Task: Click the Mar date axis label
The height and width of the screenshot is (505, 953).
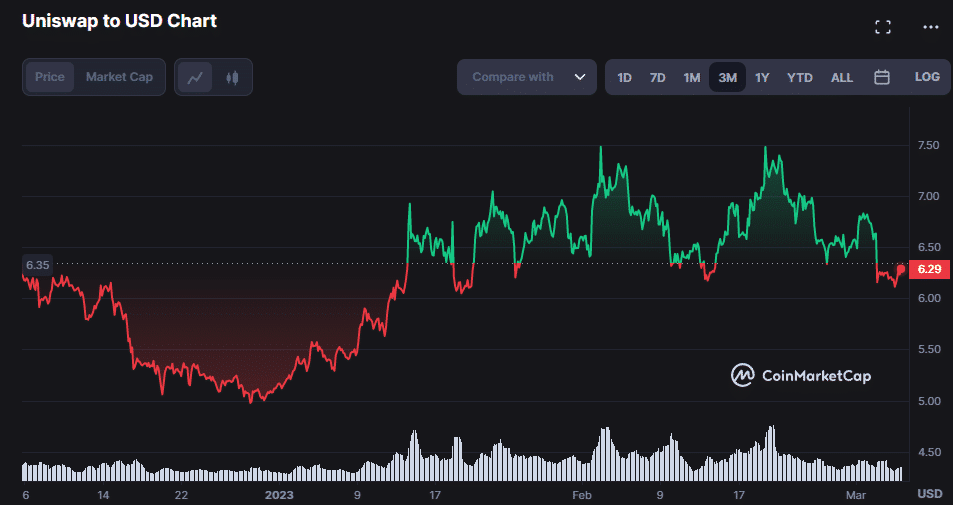Action: click(856, 495)
